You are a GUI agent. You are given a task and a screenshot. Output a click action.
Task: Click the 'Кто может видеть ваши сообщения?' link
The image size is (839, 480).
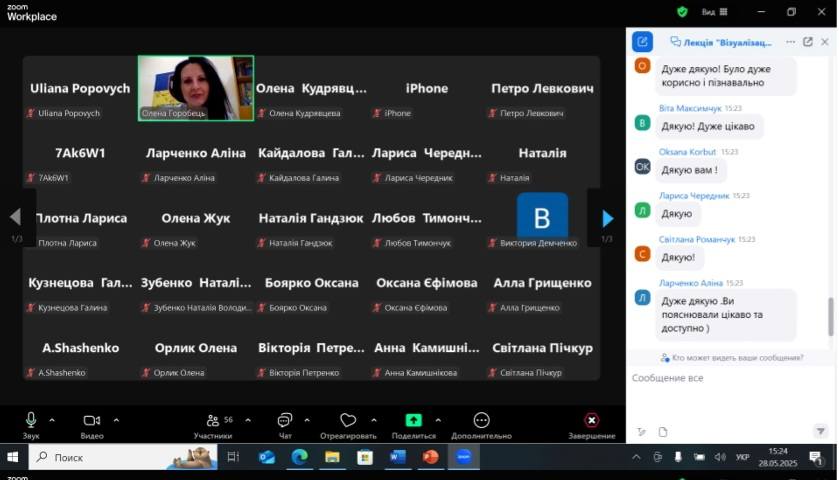click(737, 357)
